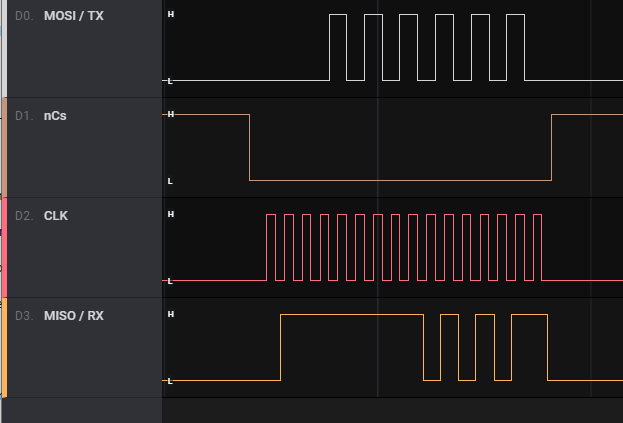The width and height of the screenshot is (623, 423).
Task: Click the orange MISO / RX color strip
Action: (3, 348)
